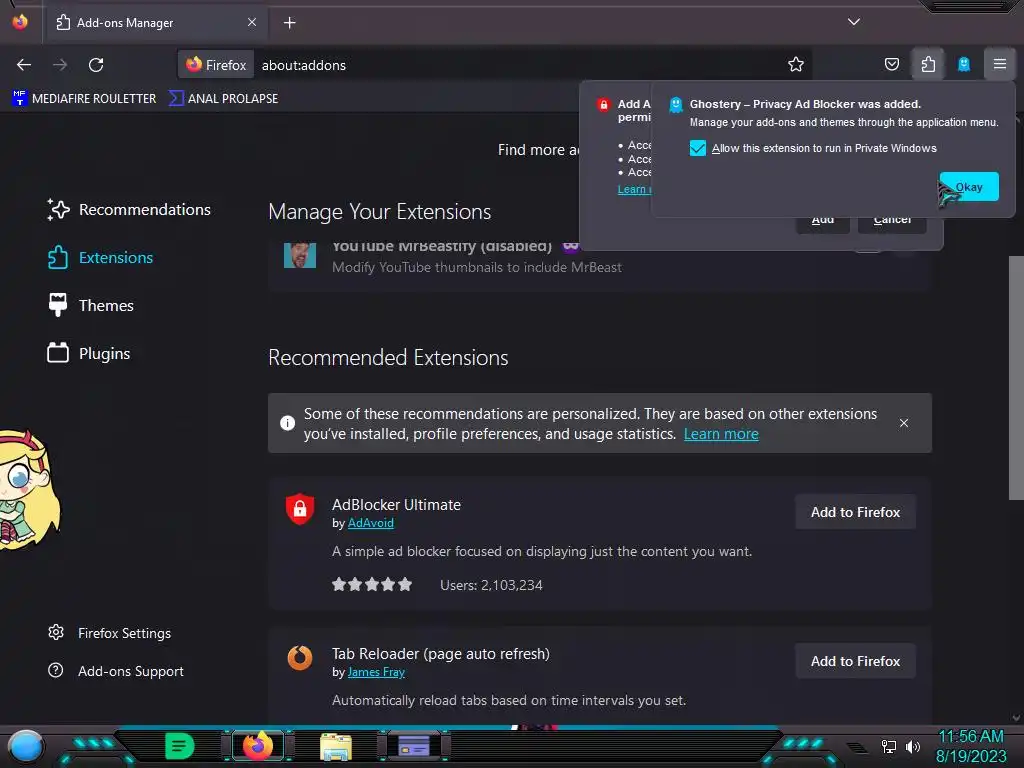Open the green notes app on taskbar
The width and height of the screenshot is (1024, 768).
[180, 746]
